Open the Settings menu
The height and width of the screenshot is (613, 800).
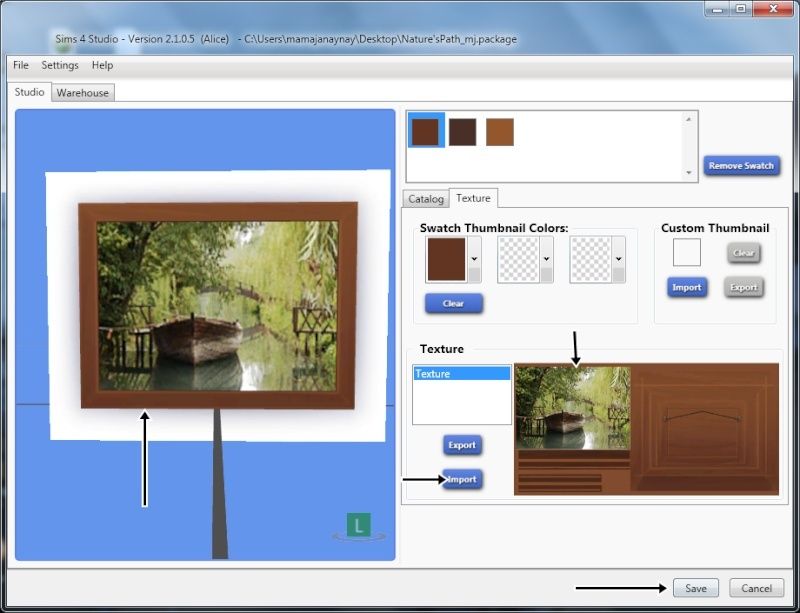pos(60,65)
